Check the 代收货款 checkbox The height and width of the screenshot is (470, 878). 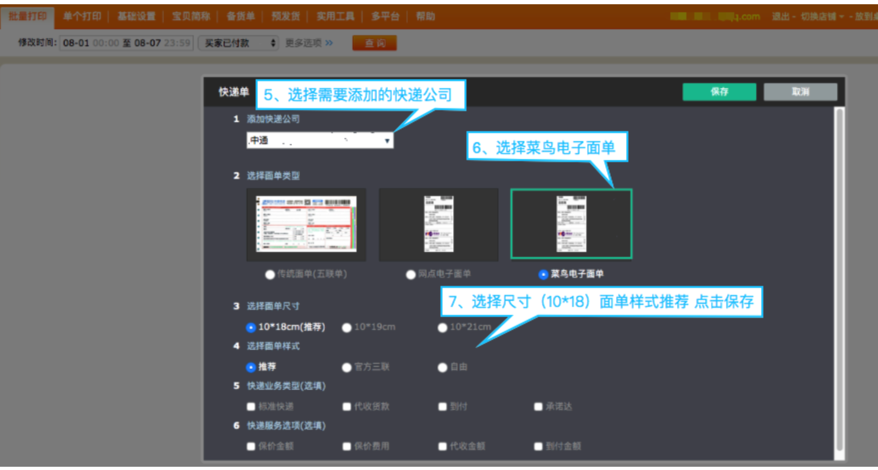coord(347,407)
